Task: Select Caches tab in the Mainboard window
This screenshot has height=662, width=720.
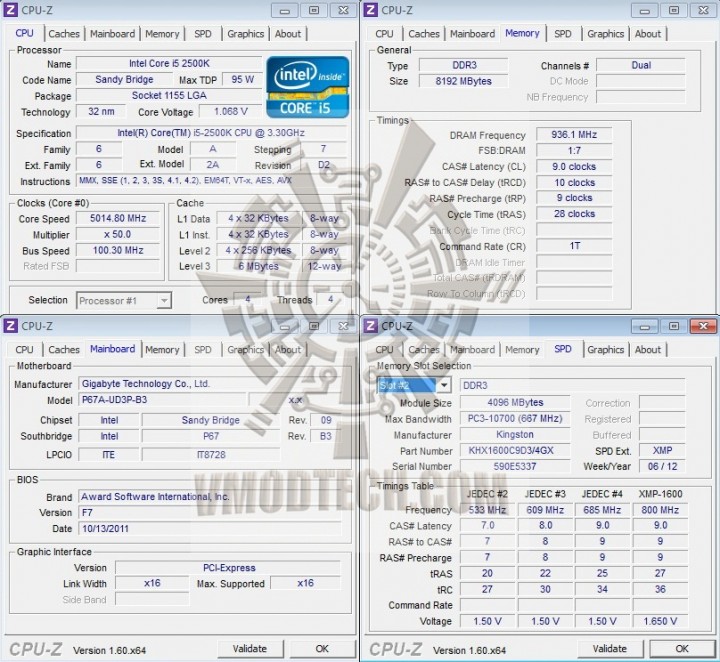Action: coord(64,350)
